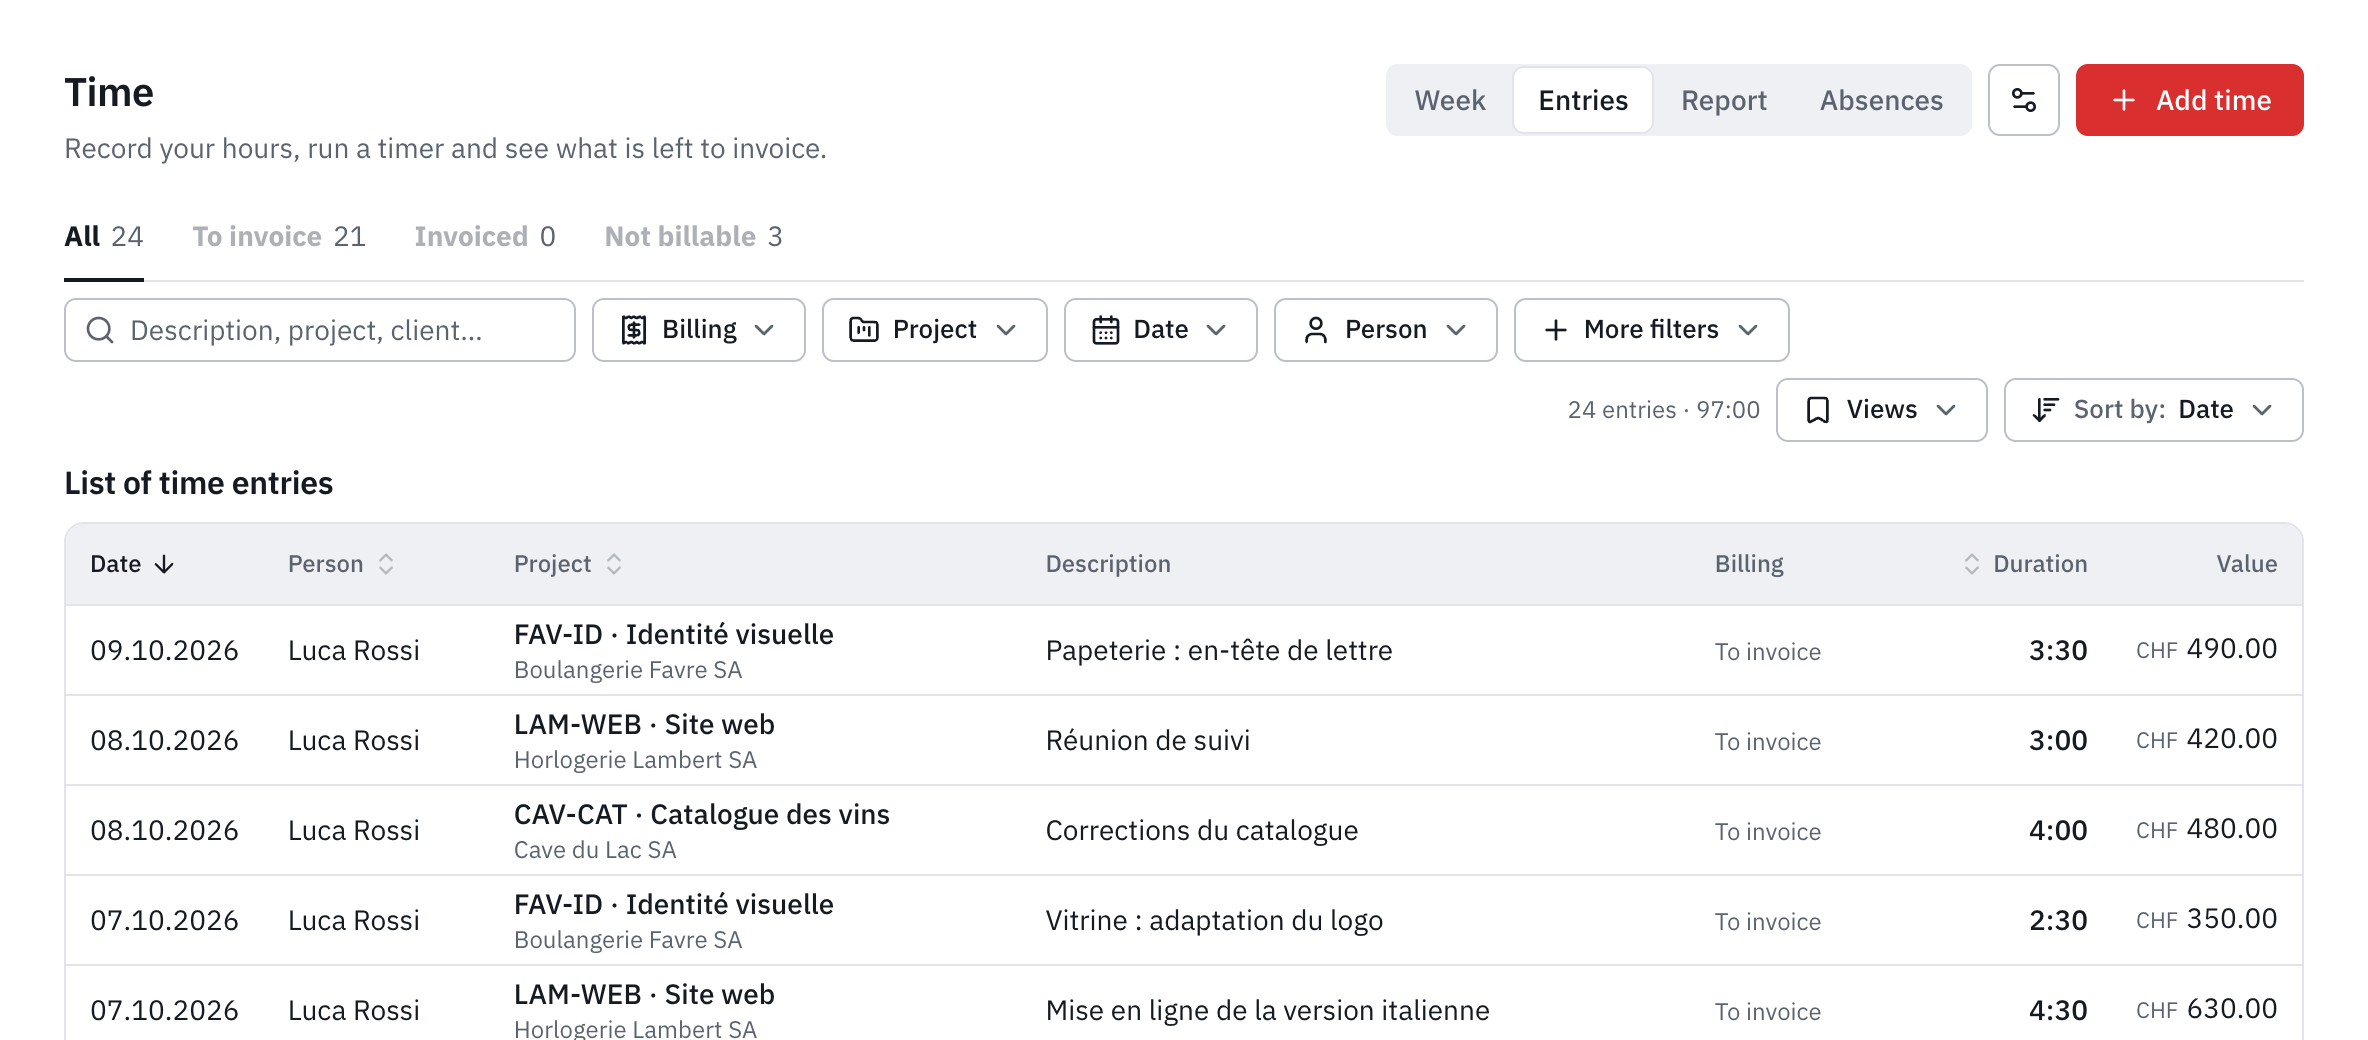This screenshot has width=2368, height=1040.
Task: Click the Add time button label
Action: pos(2213,100)
